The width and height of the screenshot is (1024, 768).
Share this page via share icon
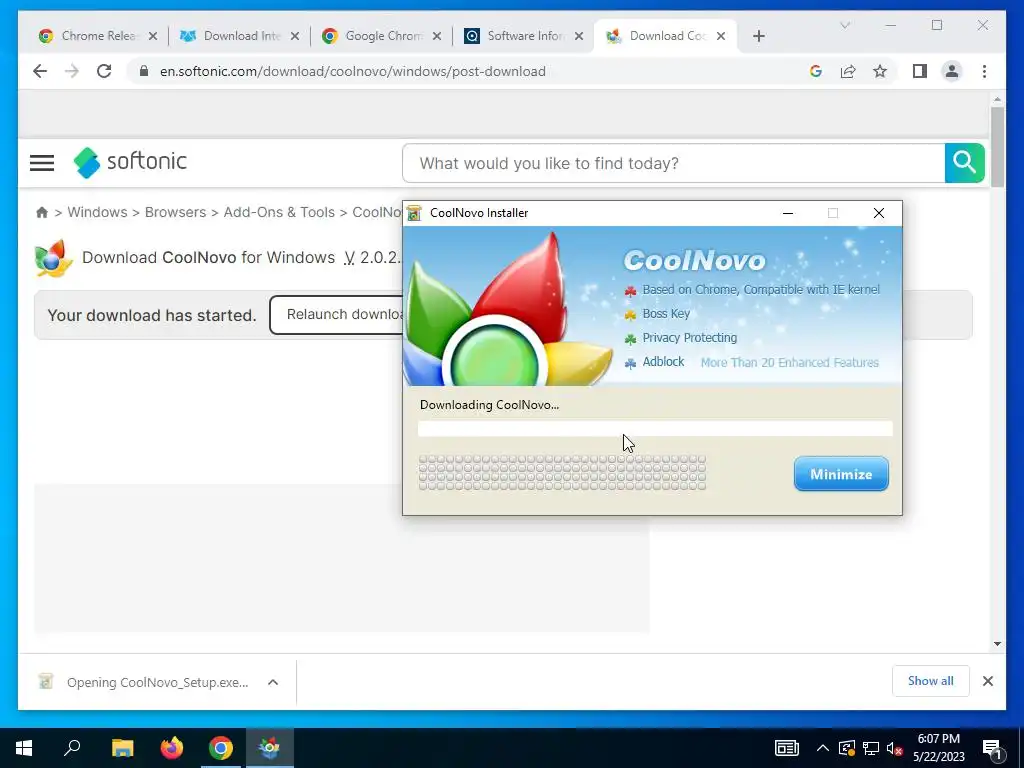click(848, 71)
